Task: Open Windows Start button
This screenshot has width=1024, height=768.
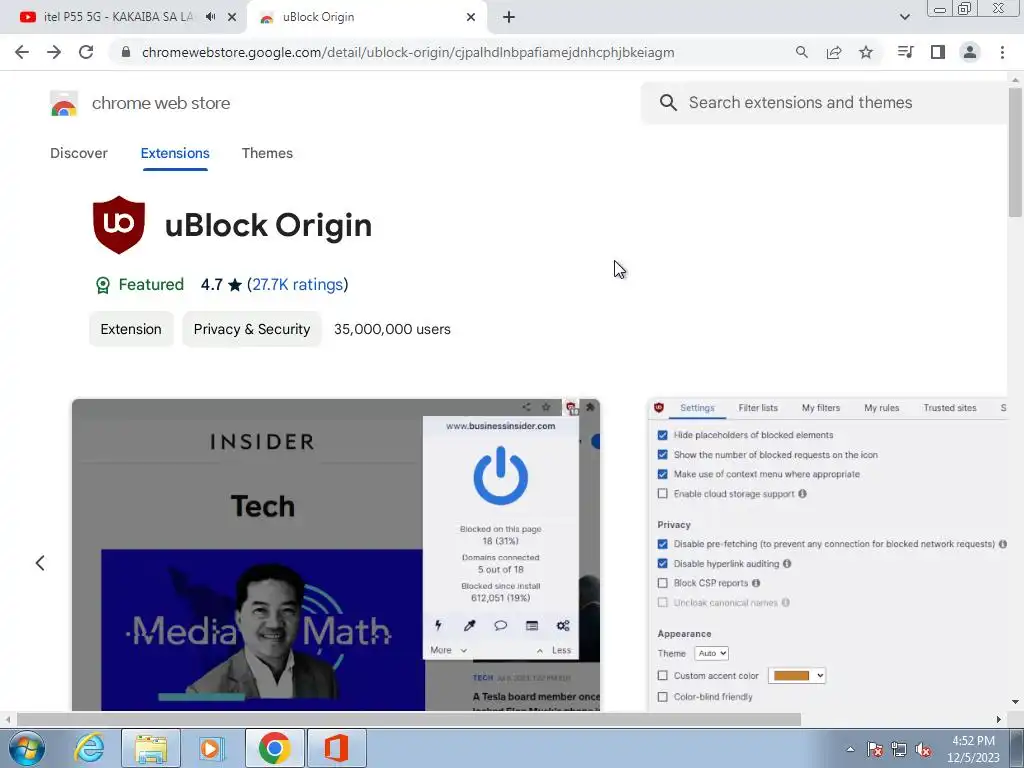Action: click(27, 748)
